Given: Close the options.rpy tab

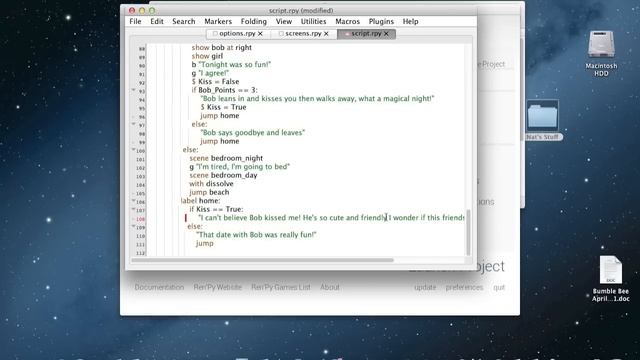Looking at the screenshot, I should [260, 33].
